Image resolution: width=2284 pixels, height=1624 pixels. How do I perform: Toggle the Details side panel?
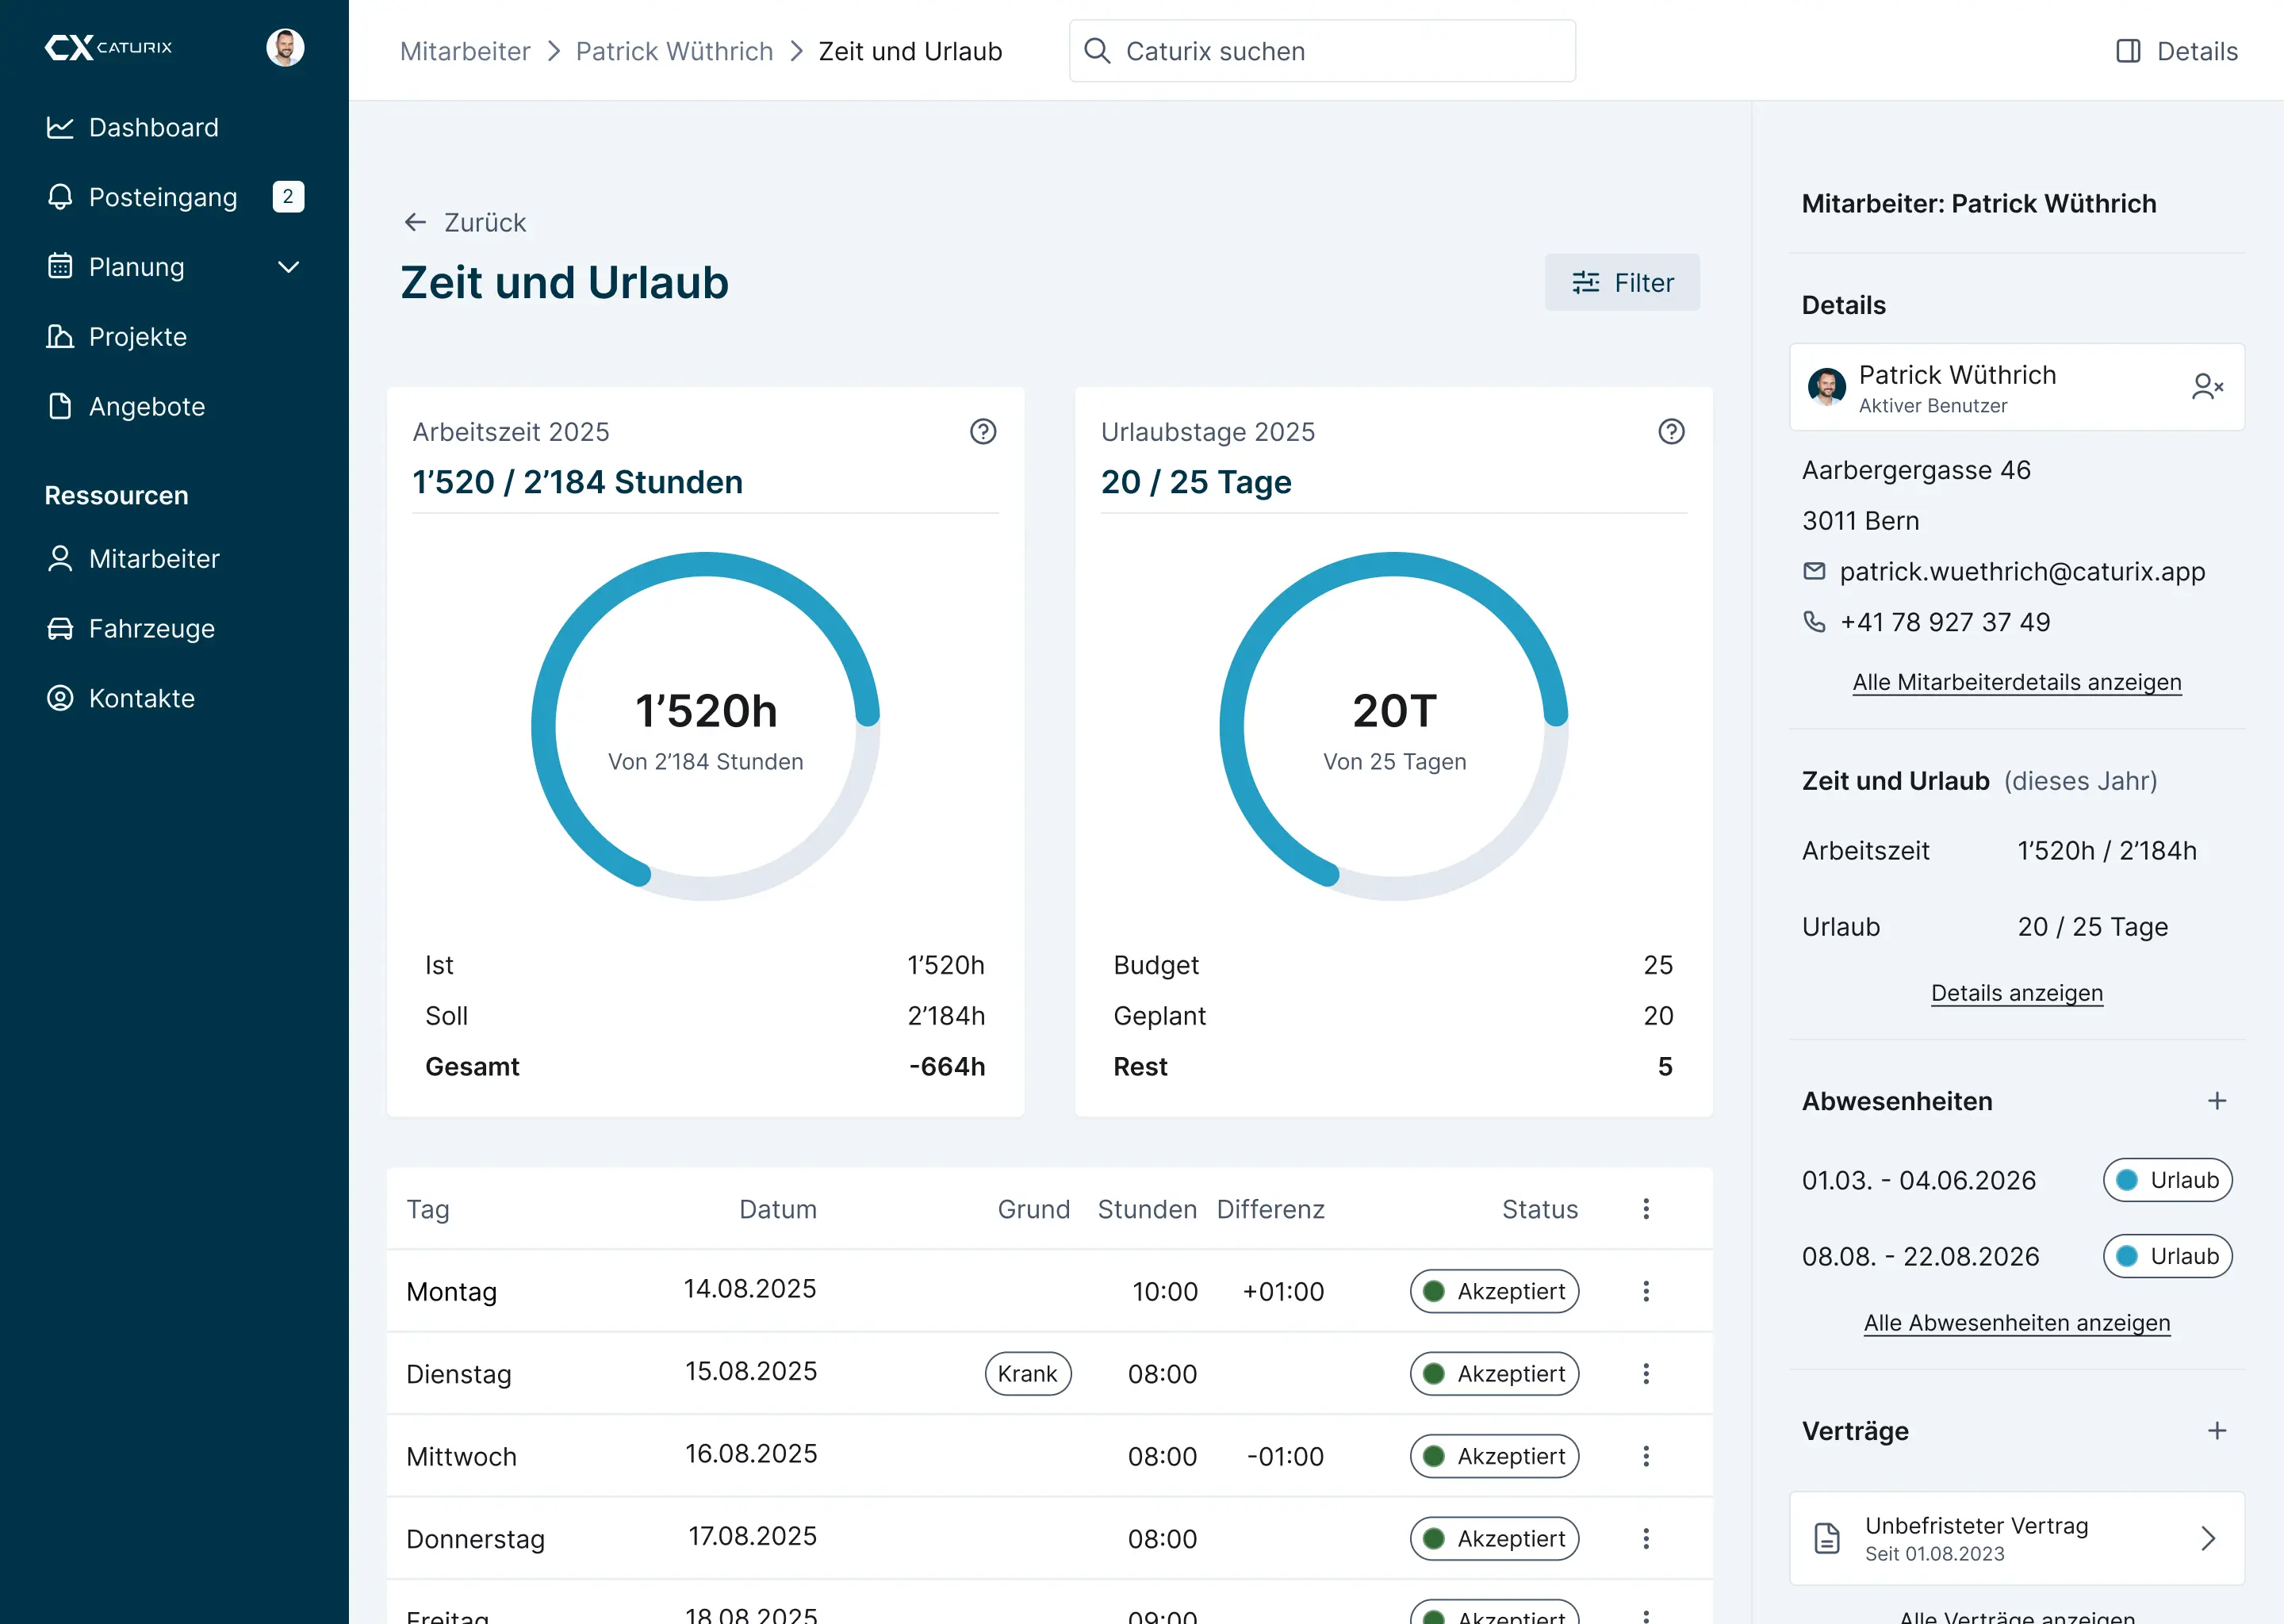pos(2176,51)
